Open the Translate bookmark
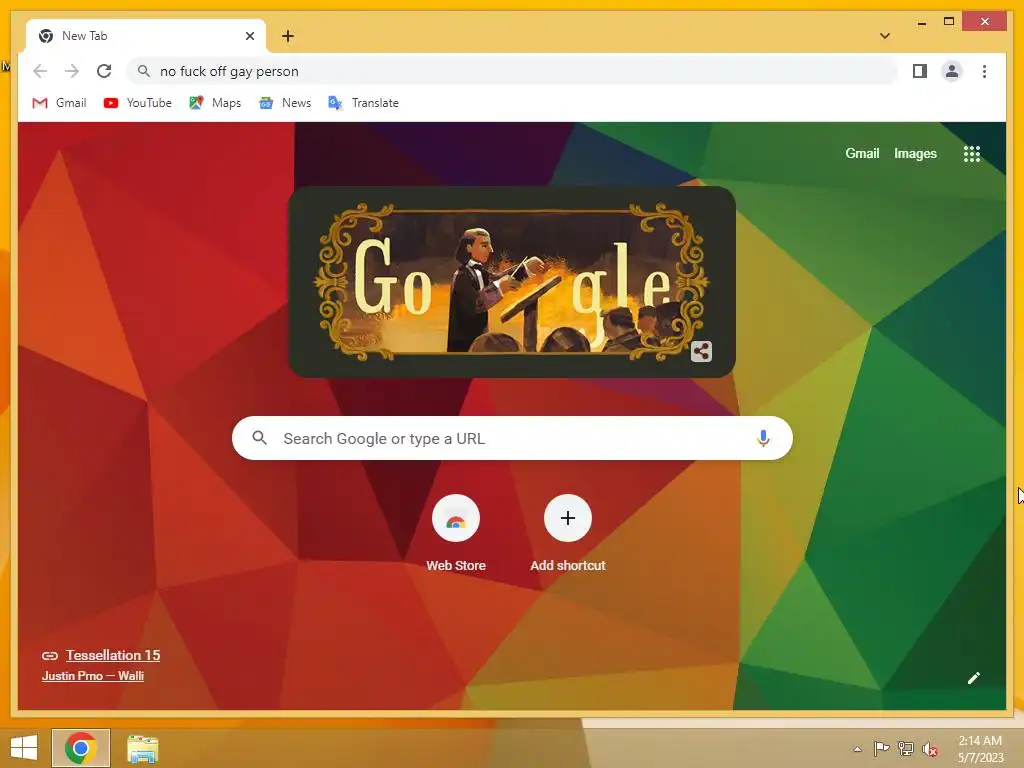The image size is (1024, 768). click(363, 103)
